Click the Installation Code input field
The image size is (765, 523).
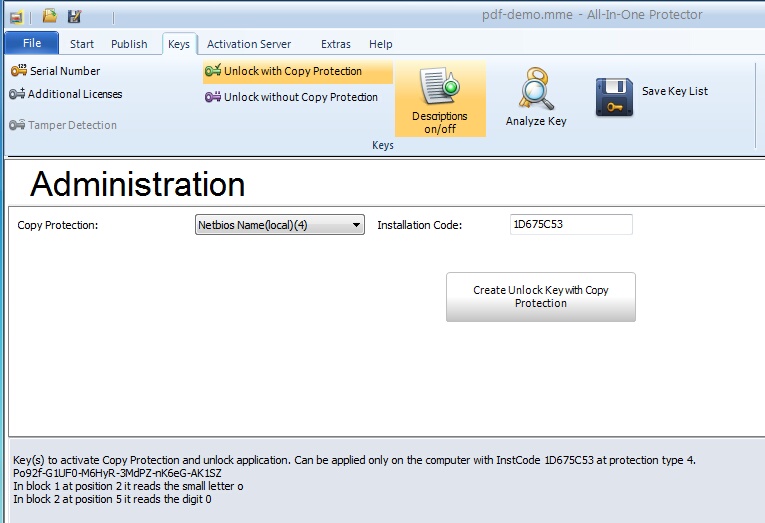(x=570, y=225)
